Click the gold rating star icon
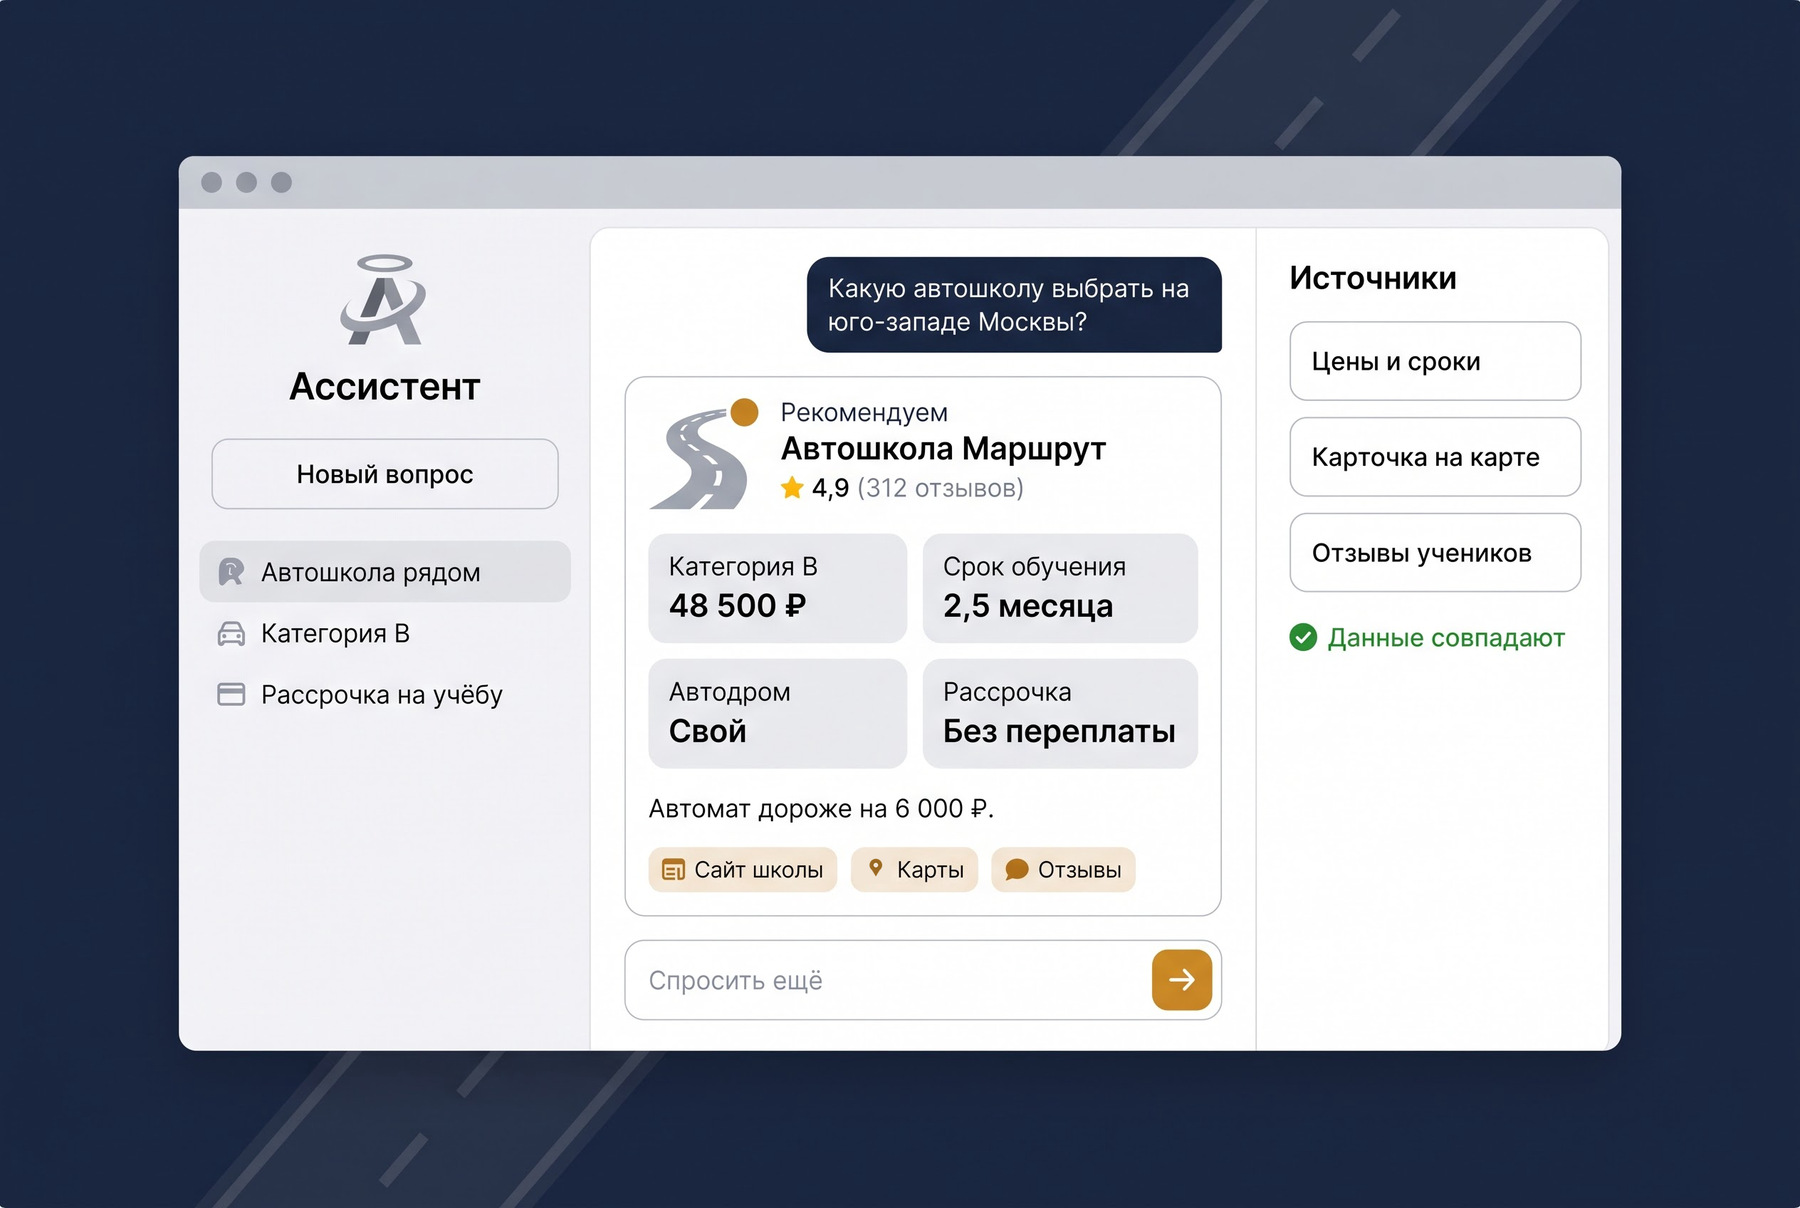The height and width of the screenshot is (1208, 1800). pyautogui.click(x=792, y=488)
